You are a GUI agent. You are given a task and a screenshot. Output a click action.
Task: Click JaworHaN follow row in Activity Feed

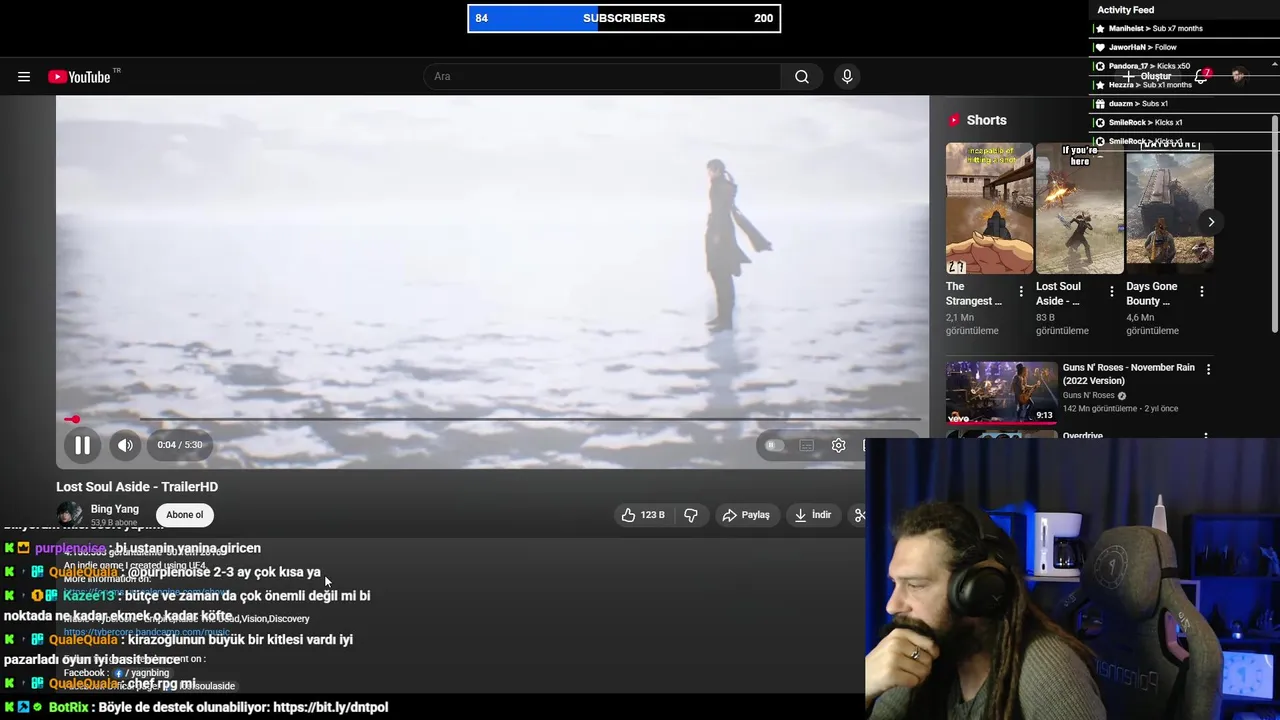1184,47
